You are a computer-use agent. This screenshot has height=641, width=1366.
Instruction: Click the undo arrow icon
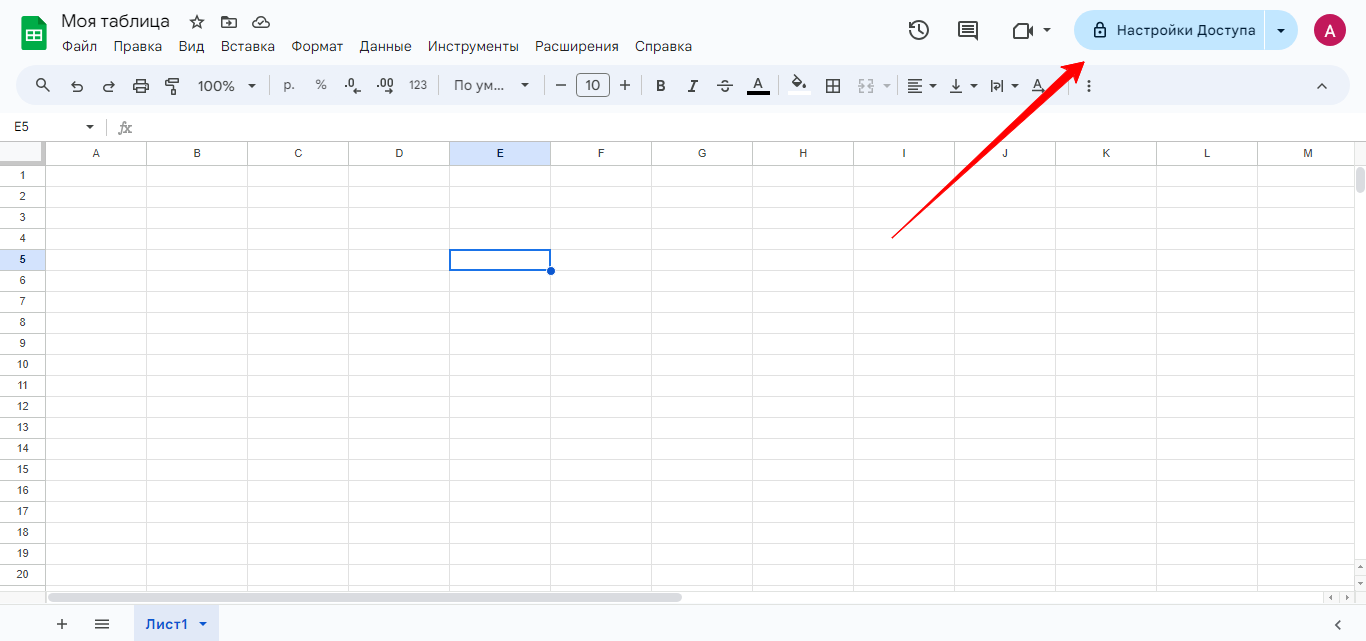[77, 86]
